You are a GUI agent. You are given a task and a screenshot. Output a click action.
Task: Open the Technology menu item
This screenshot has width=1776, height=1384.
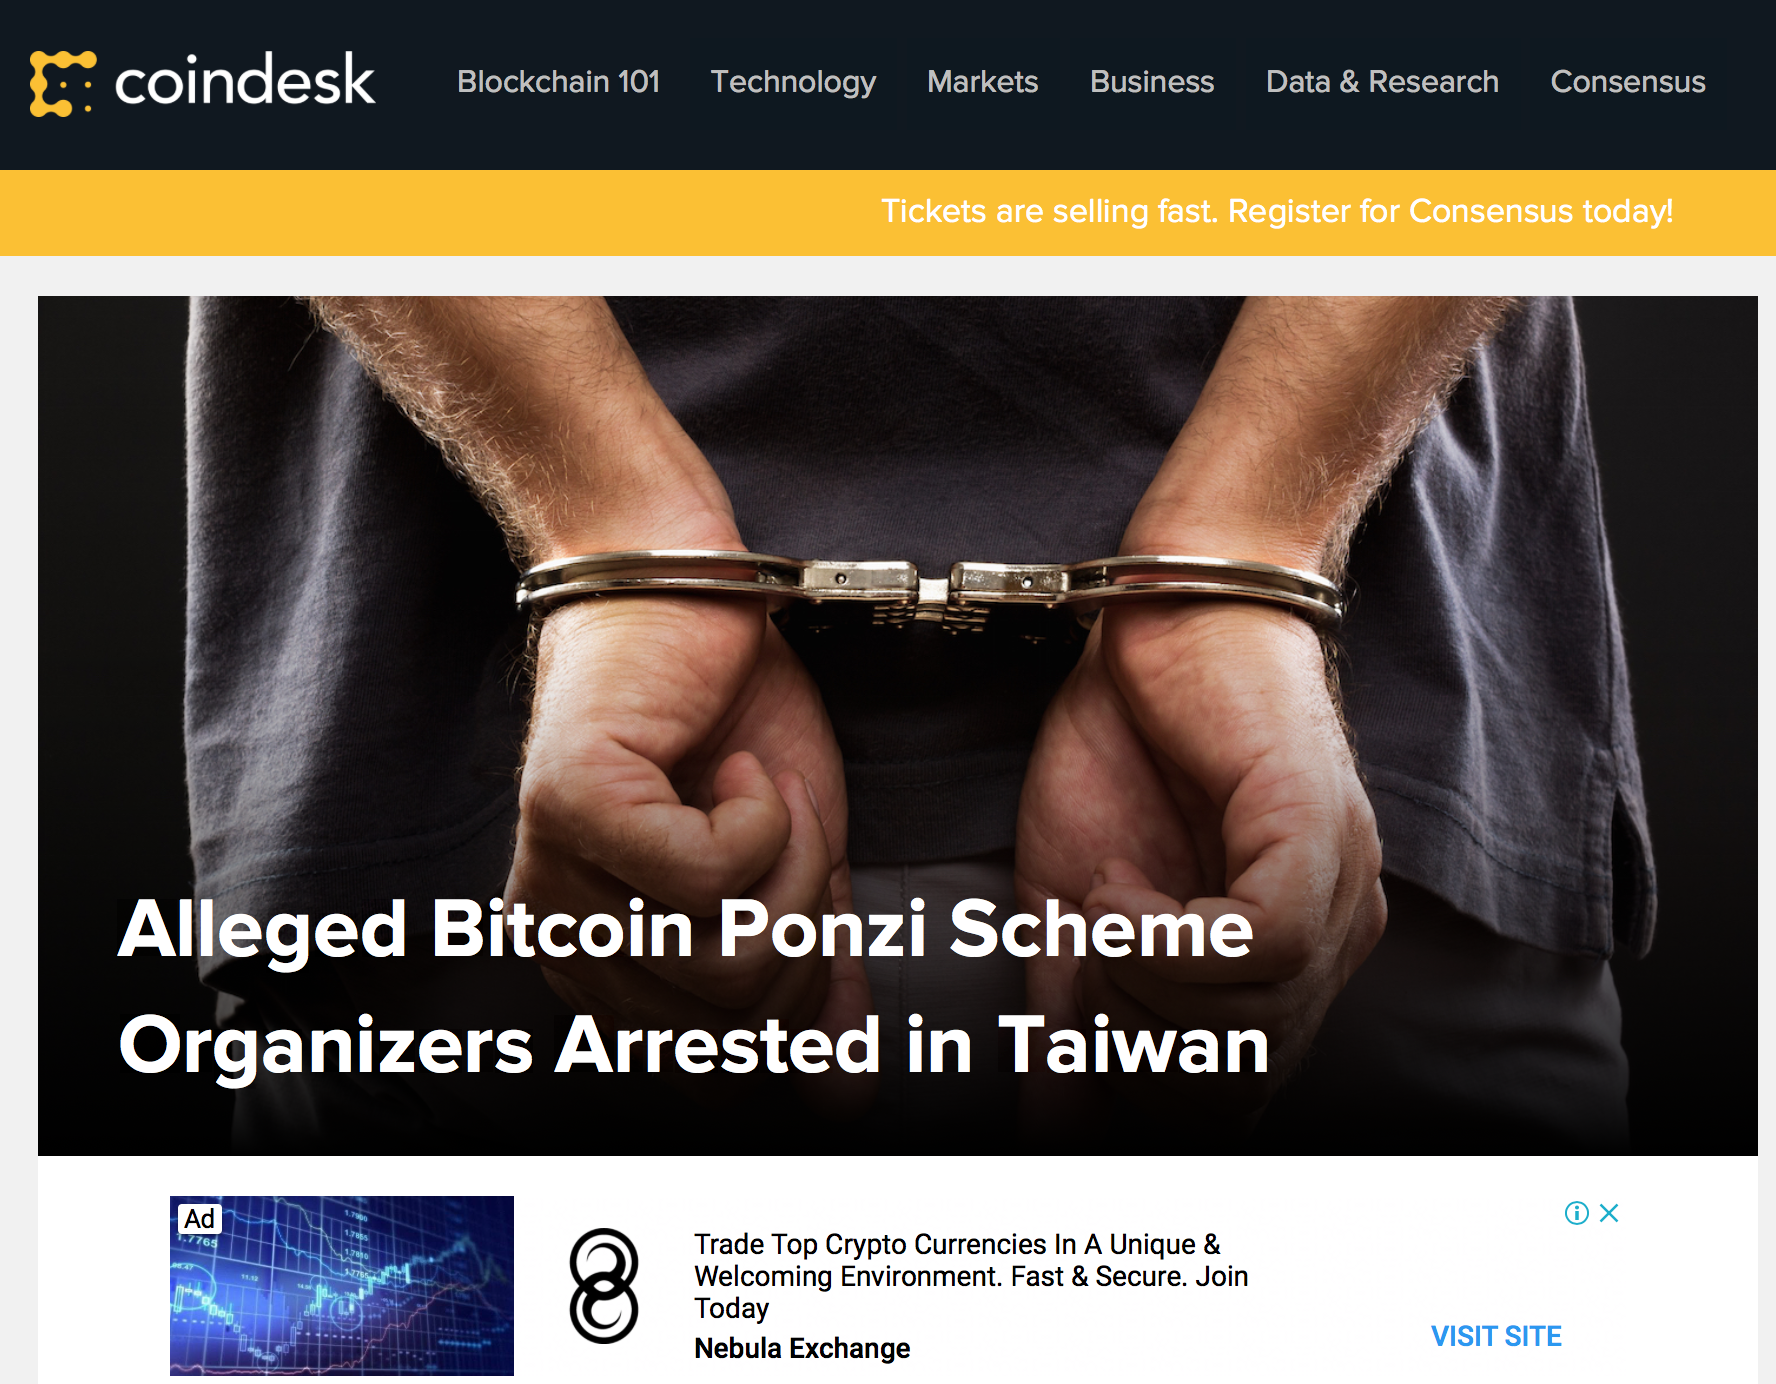tap(793, 83)
